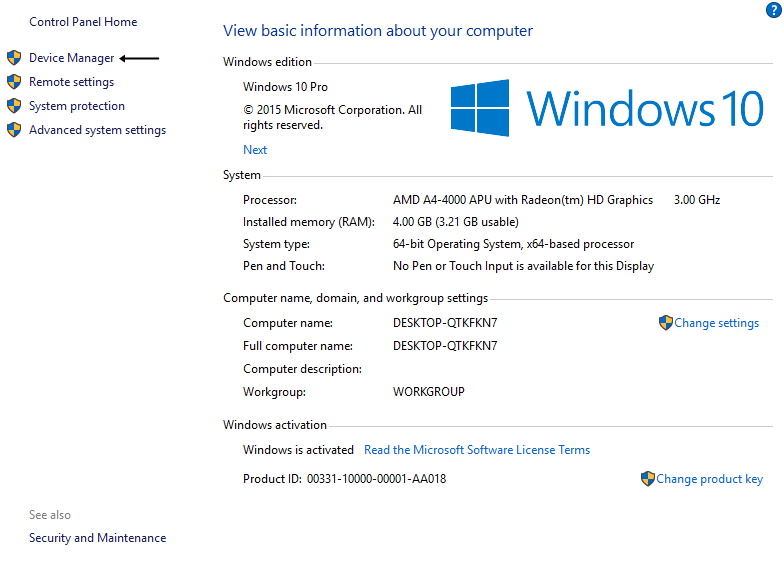Select the No Pen or Touch Input text
This screenshot has width=784, height=565.
(524, 266)
